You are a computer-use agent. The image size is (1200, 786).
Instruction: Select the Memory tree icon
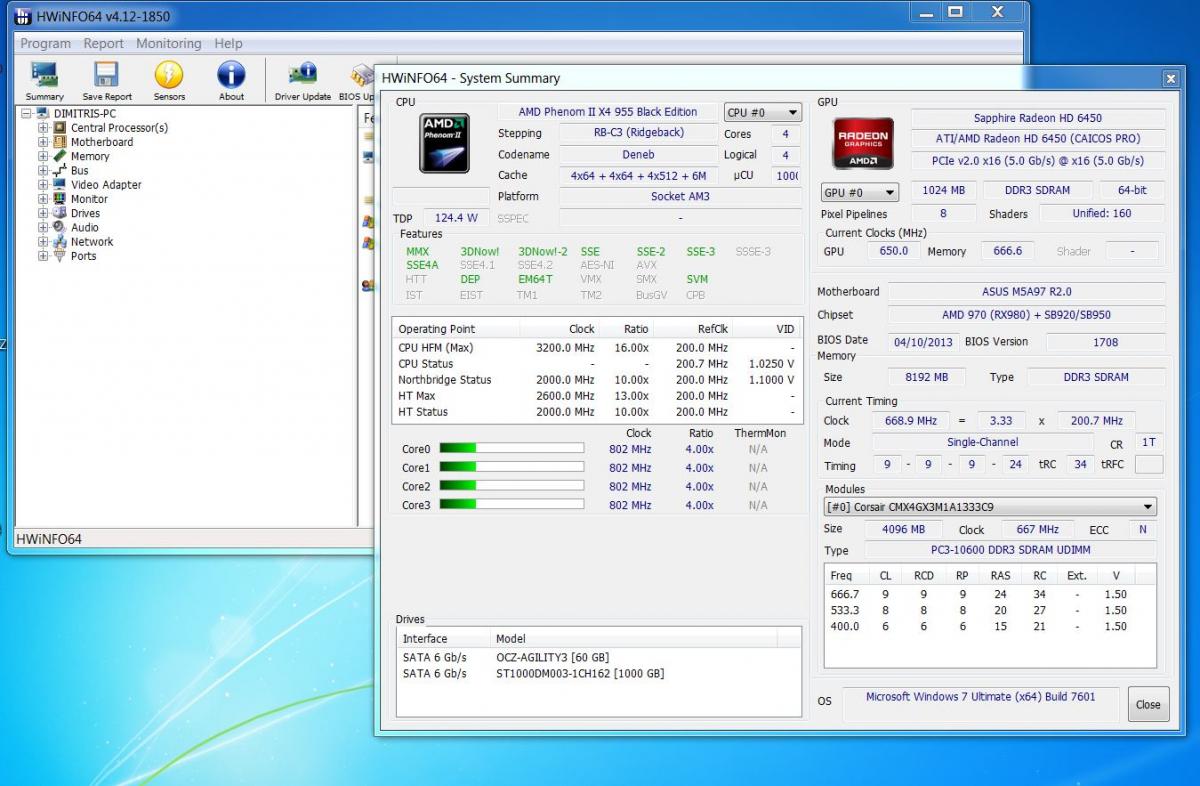pyautogui.click(x=60, y=156)
